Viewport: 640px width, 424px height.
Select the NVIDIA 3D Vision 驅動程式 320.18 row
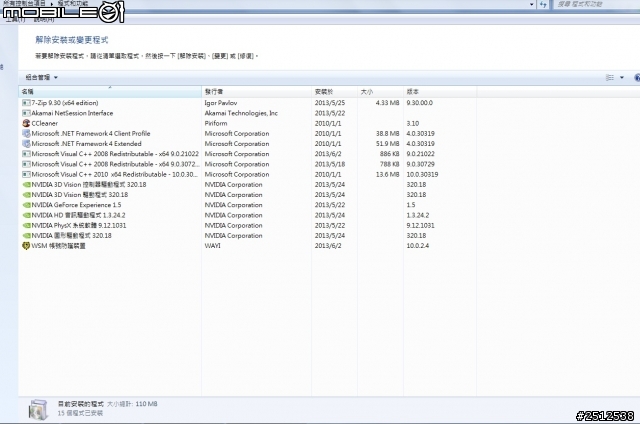coord(248,195)
